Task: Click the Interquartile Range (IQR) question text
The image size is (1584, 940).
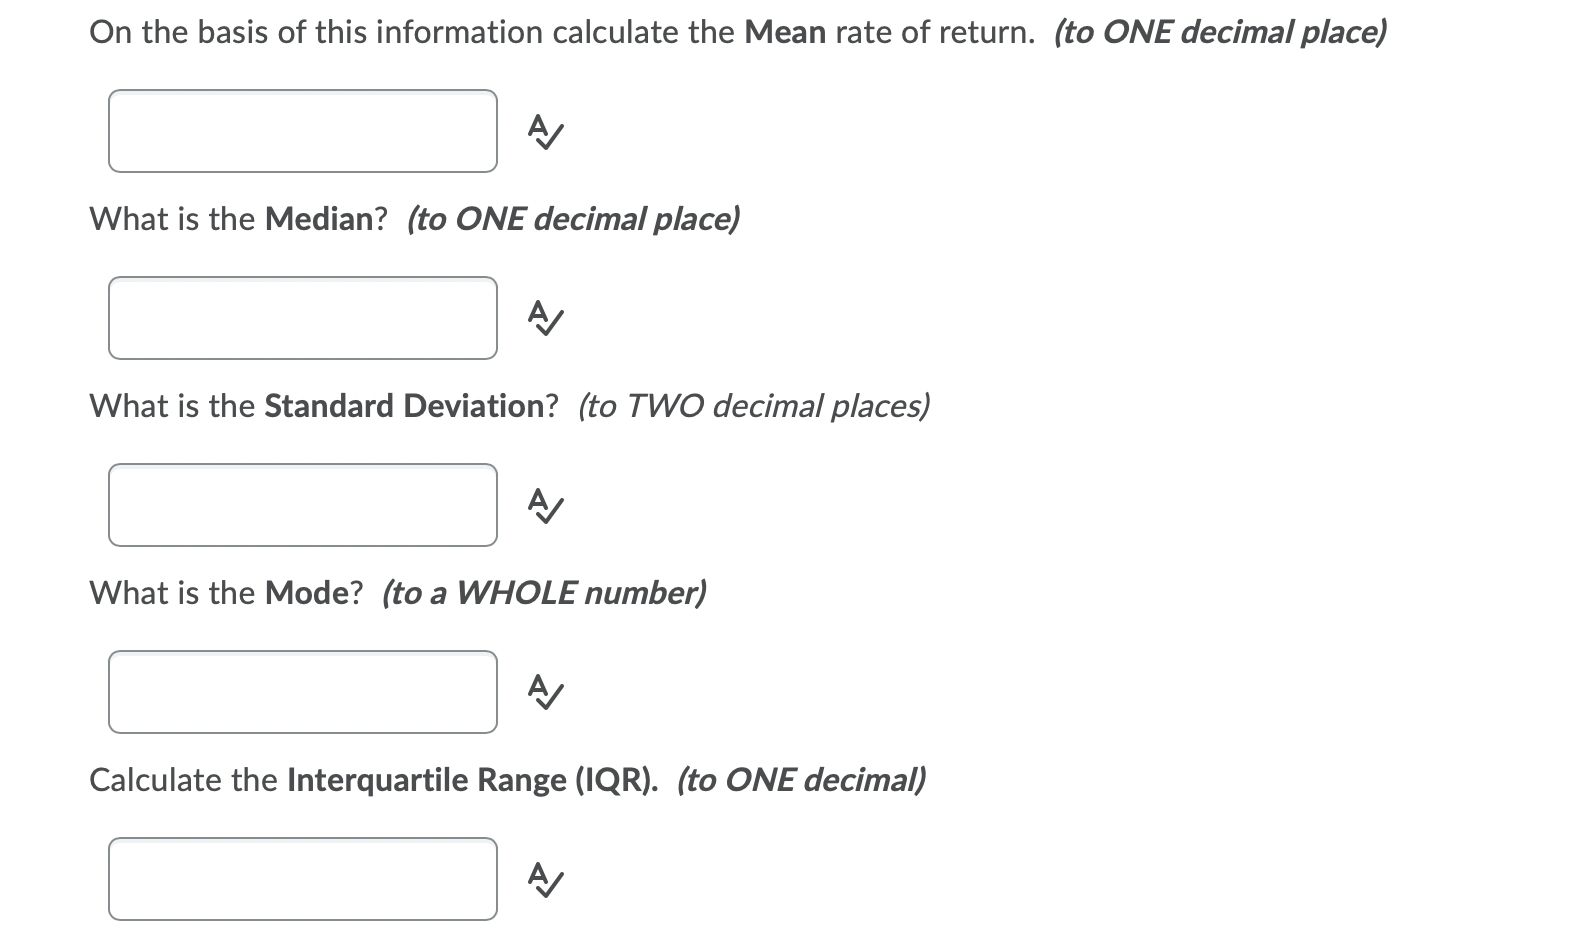Action: (x=470, y=780)
